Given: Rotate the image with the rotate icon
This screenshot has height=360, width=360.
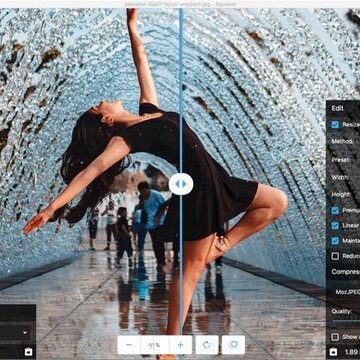Looking at the screenshot, I should [x=207, y=345].
